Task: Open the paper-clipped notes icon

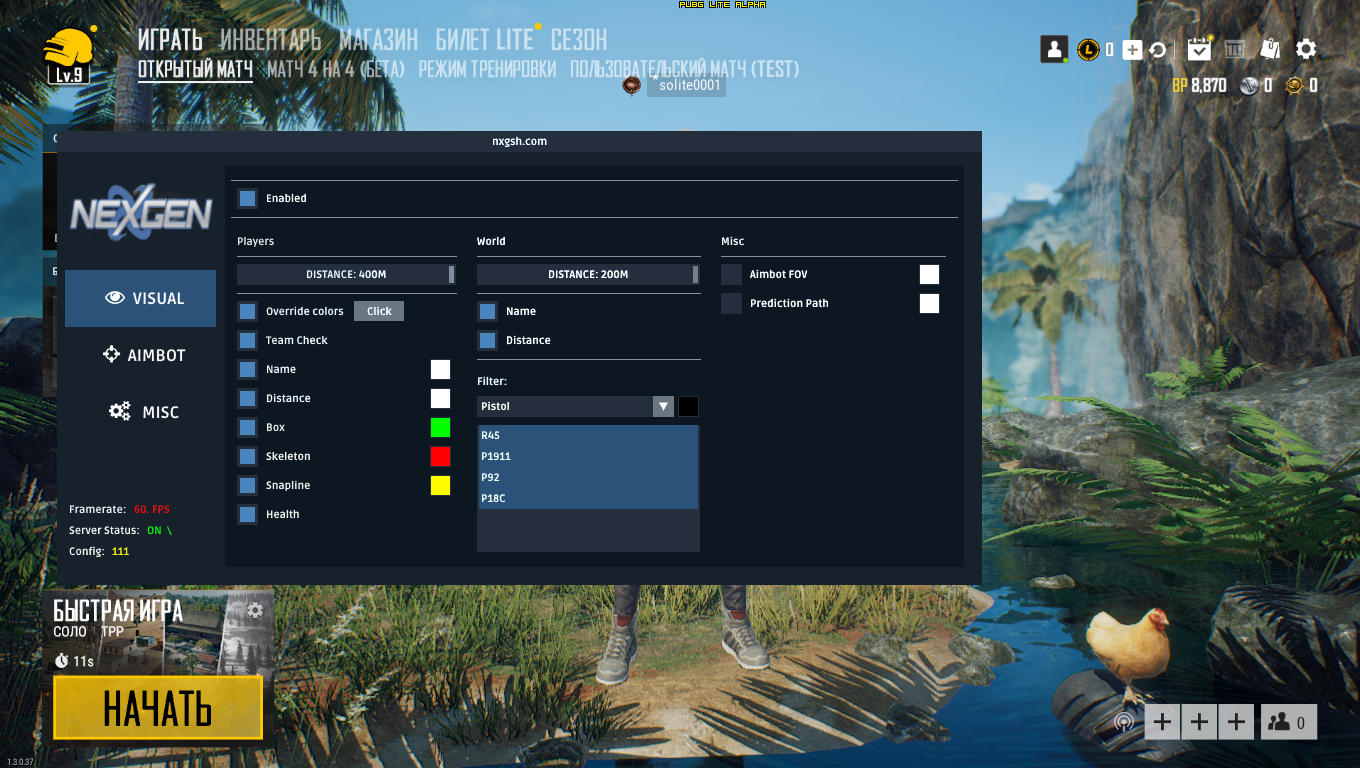Action: pos(1270,49)
